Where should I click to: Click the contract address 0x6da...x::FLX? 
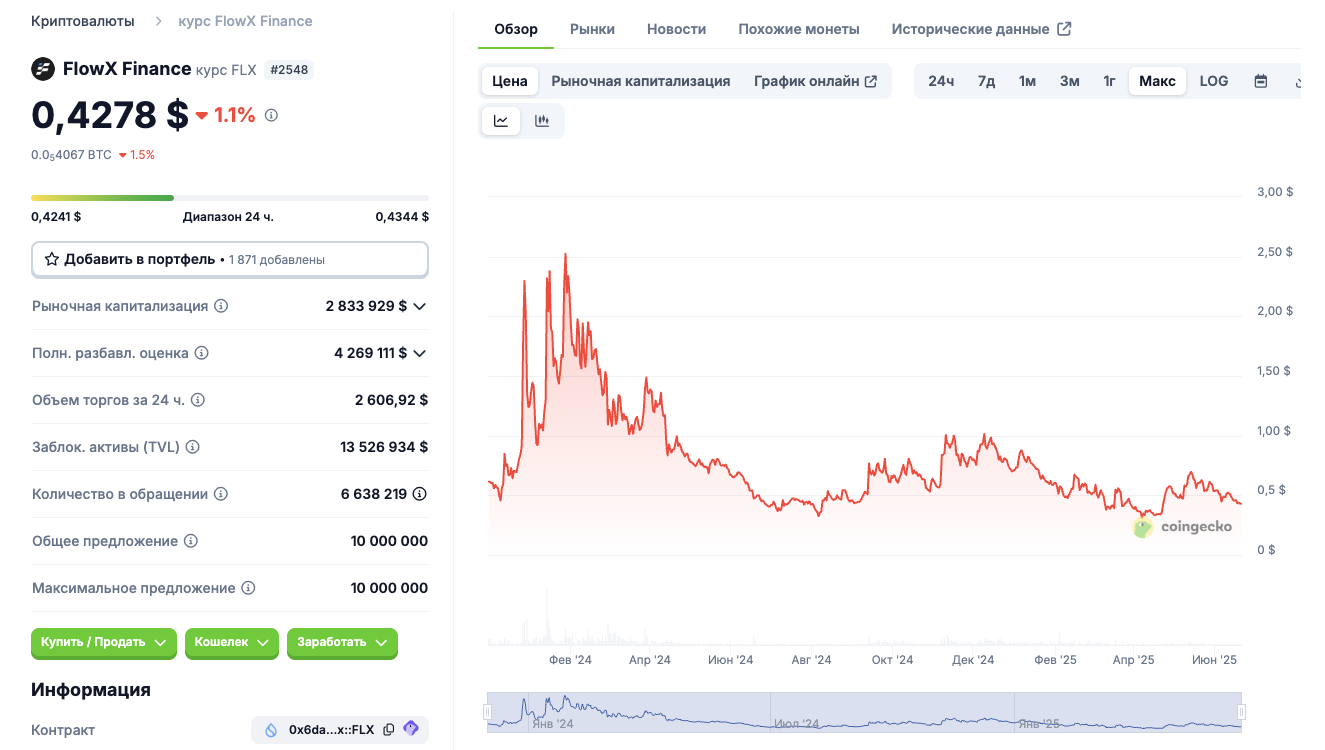tap(331, 730)
